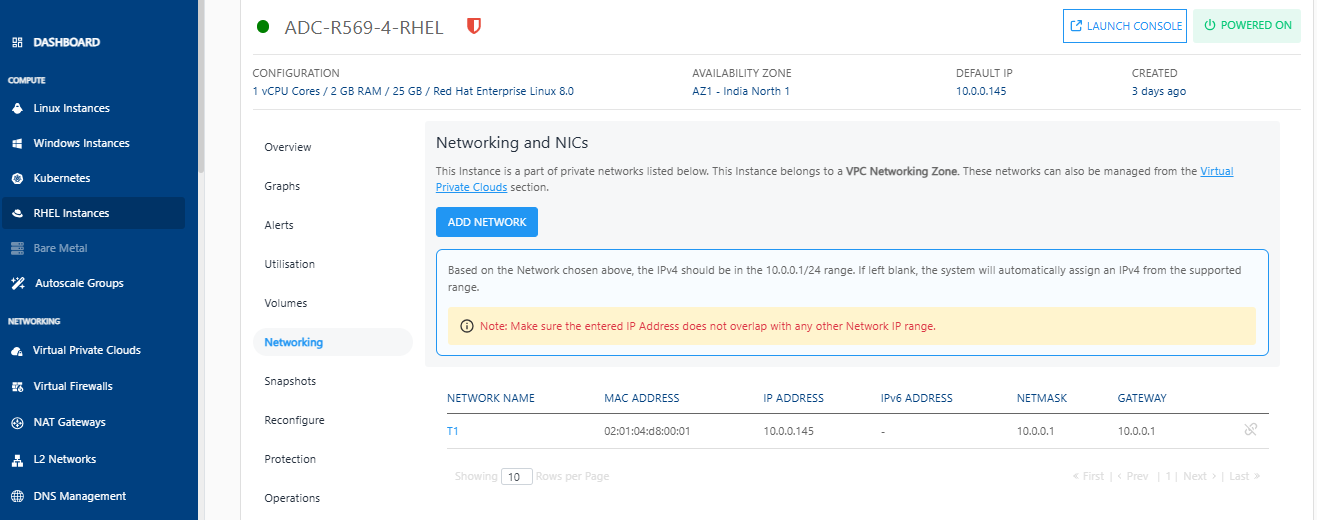Go to Last page in pagination

[x=1245, y=477]
